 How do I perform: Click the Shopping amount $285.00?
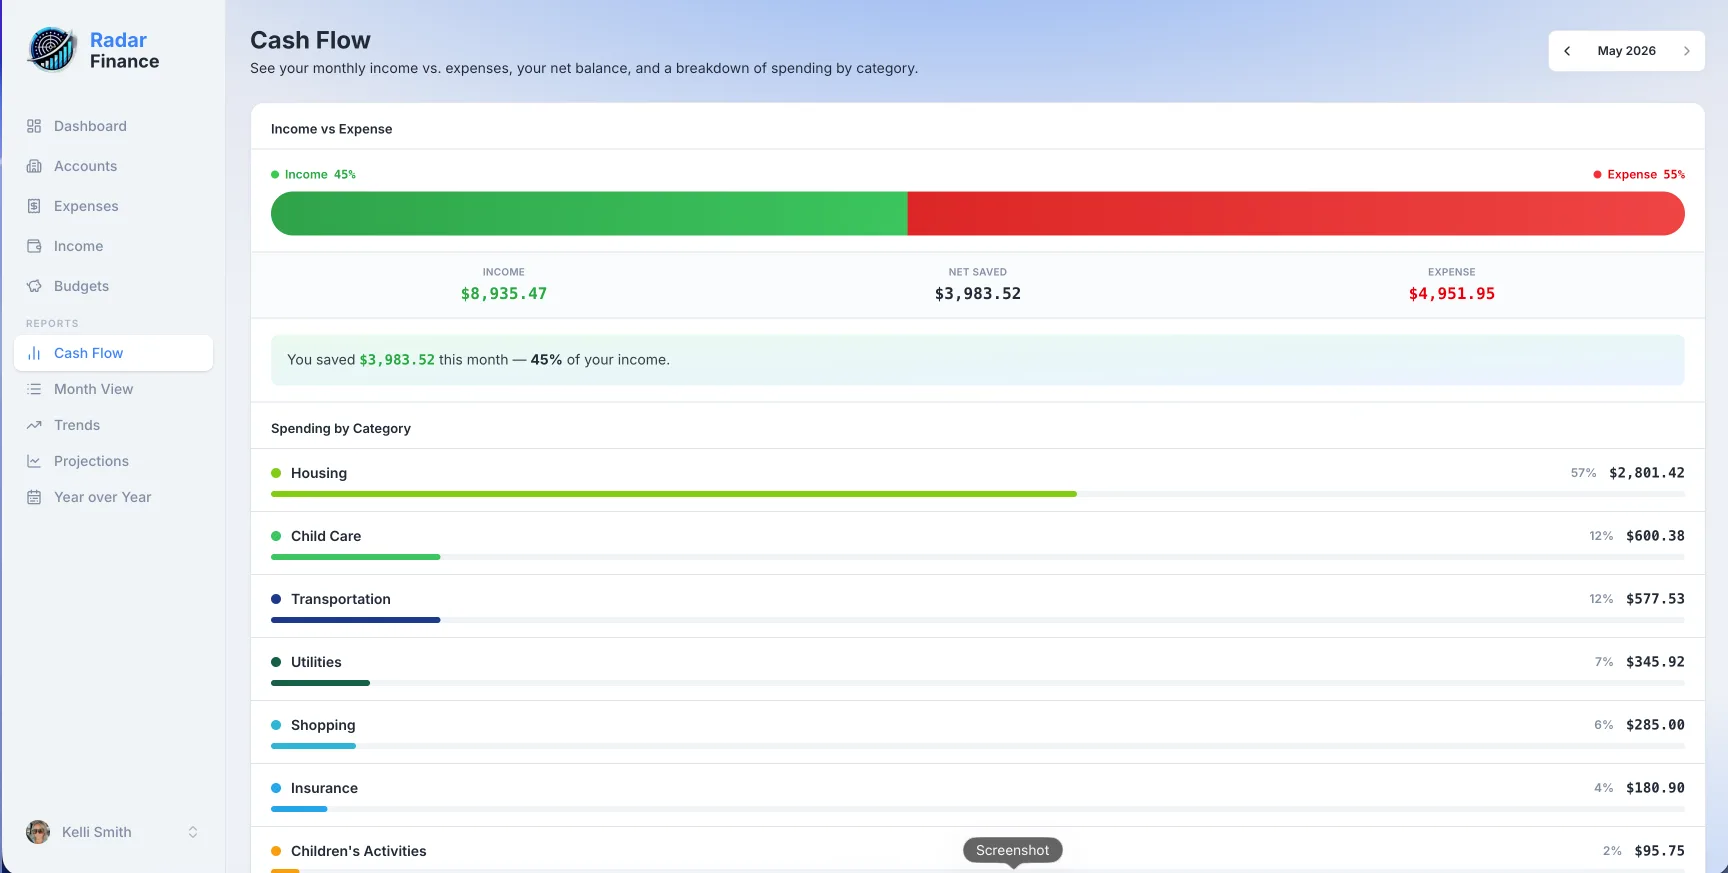pyautogui.click(x=1655, y=725)
